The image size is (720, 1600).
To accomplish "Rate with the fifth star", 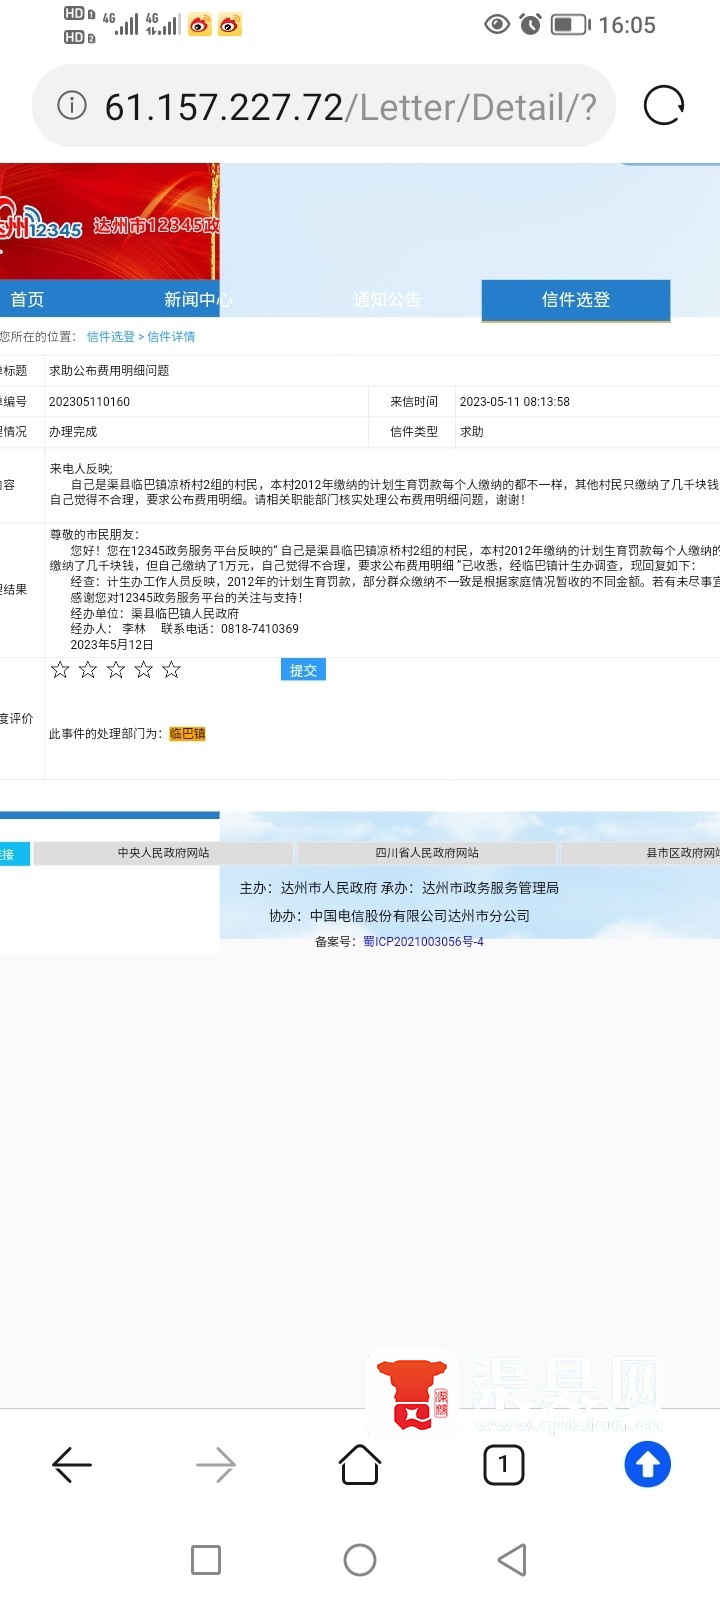I will coord(171,670).
